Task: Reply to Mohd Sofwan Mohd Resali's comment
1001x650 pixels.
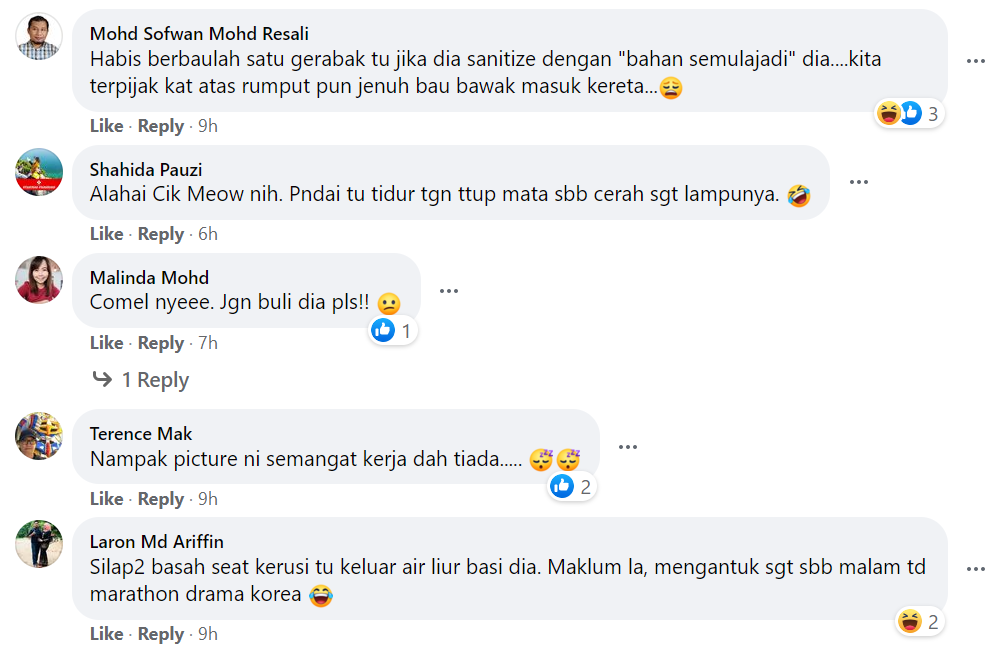Action: tap(161, 126)
